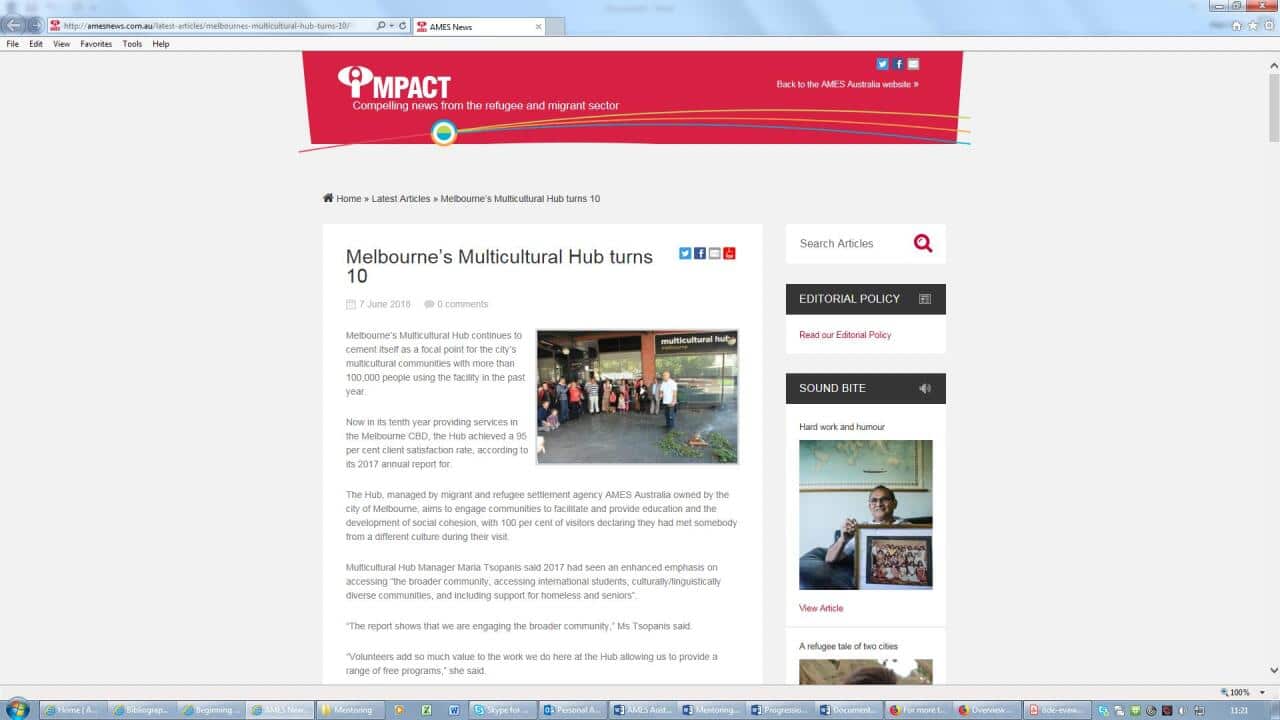The width and height of the screenshot is (1280, 720).
Task: Click the scrollbar up arrow
Action: tap(1273, 65)
